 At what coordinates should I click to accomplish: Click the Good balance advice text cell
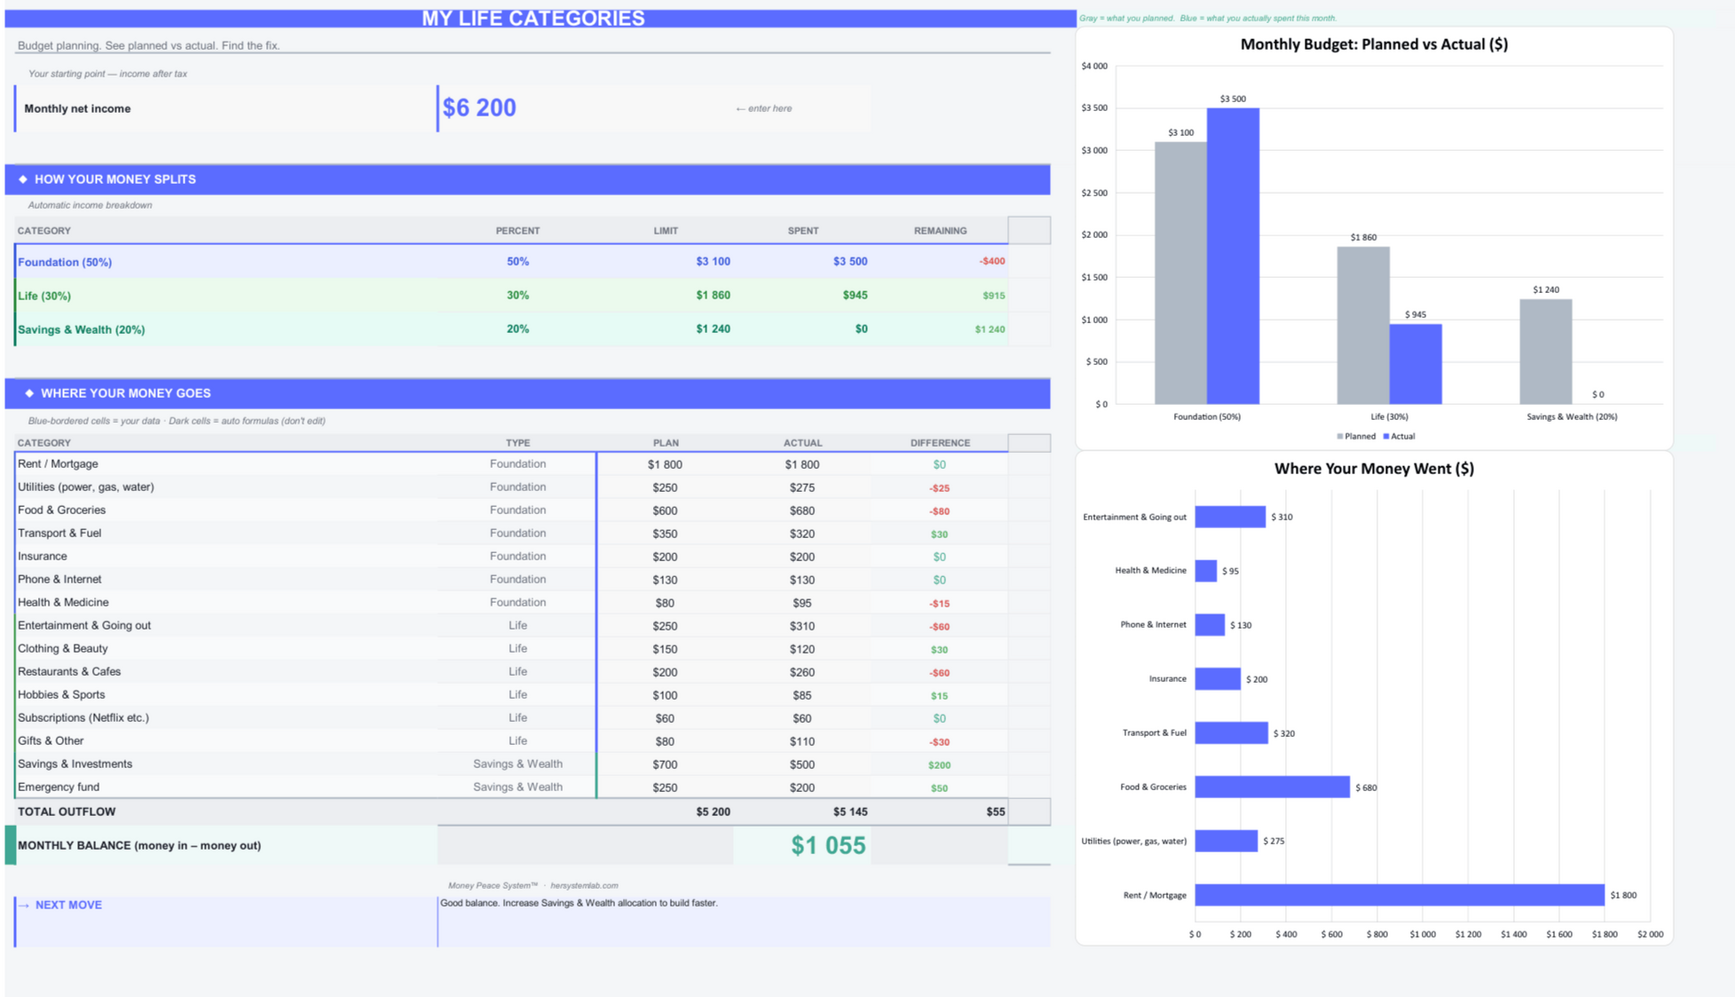[744, 921]
